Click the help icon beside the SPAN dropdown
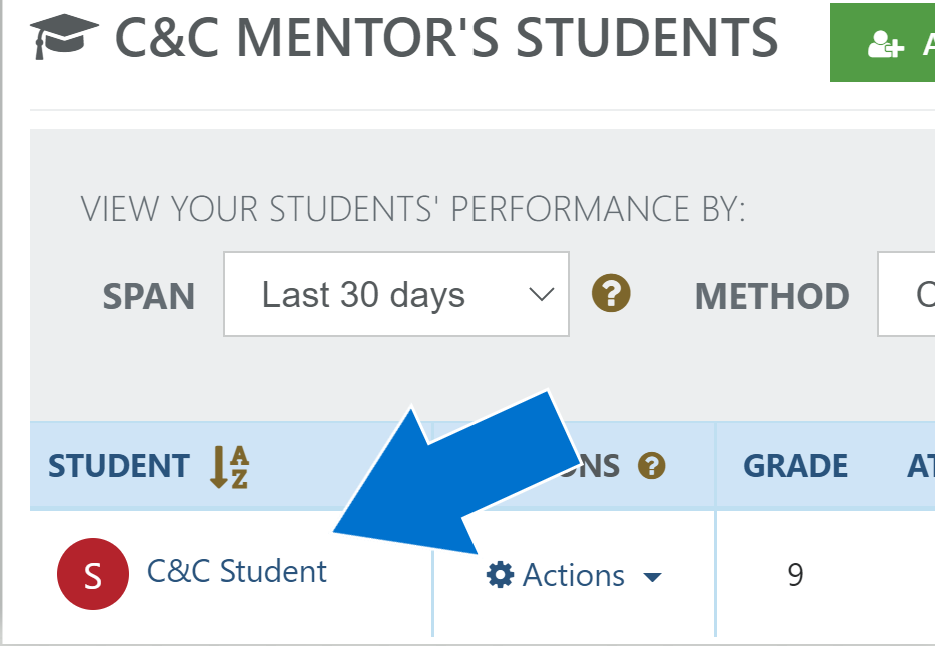Image resolution: width=935 pixels, height=646 pixels. (611, 294)
